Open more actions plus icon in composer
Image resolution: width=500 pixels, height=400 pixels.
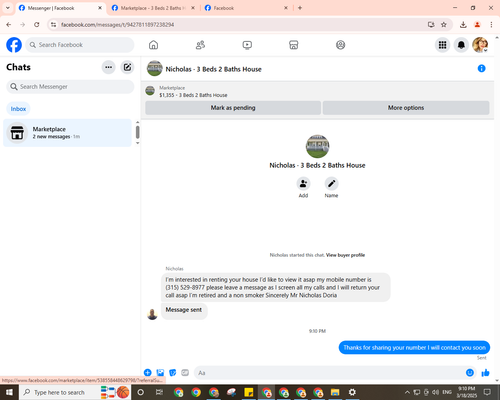(x=148, y=372)
